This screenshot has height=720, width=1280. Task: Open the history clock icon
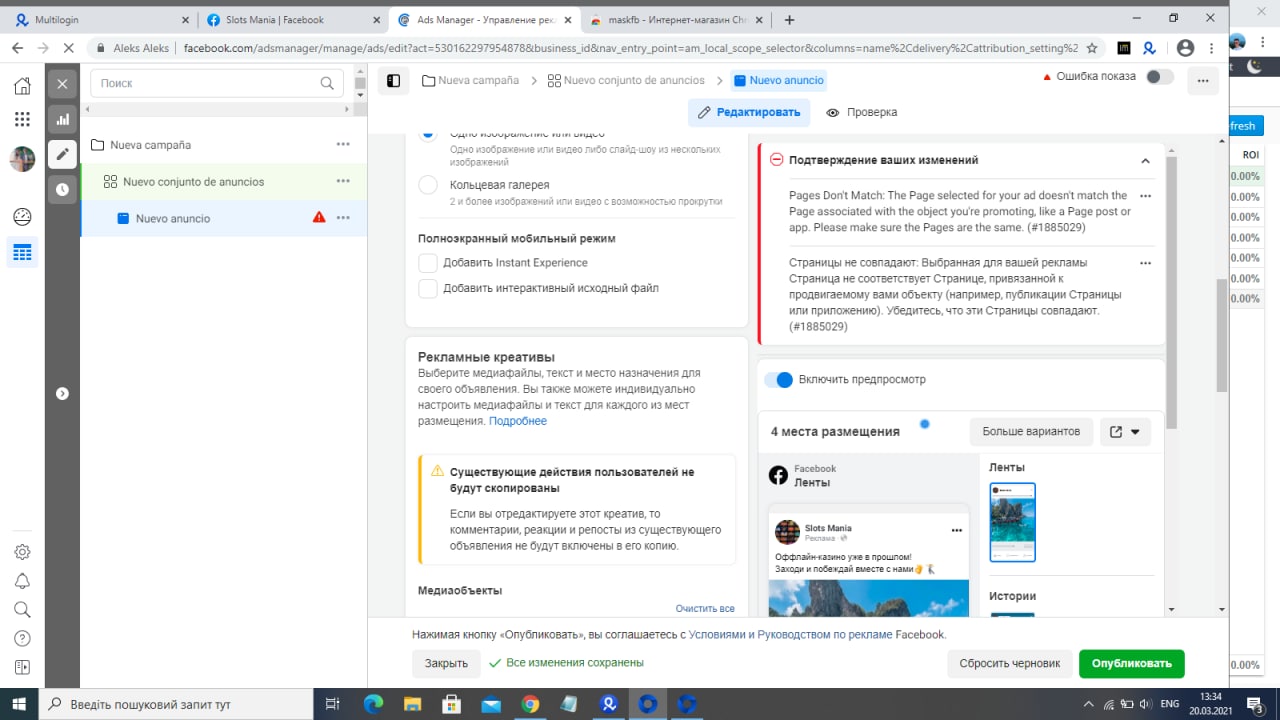(62, 189)
